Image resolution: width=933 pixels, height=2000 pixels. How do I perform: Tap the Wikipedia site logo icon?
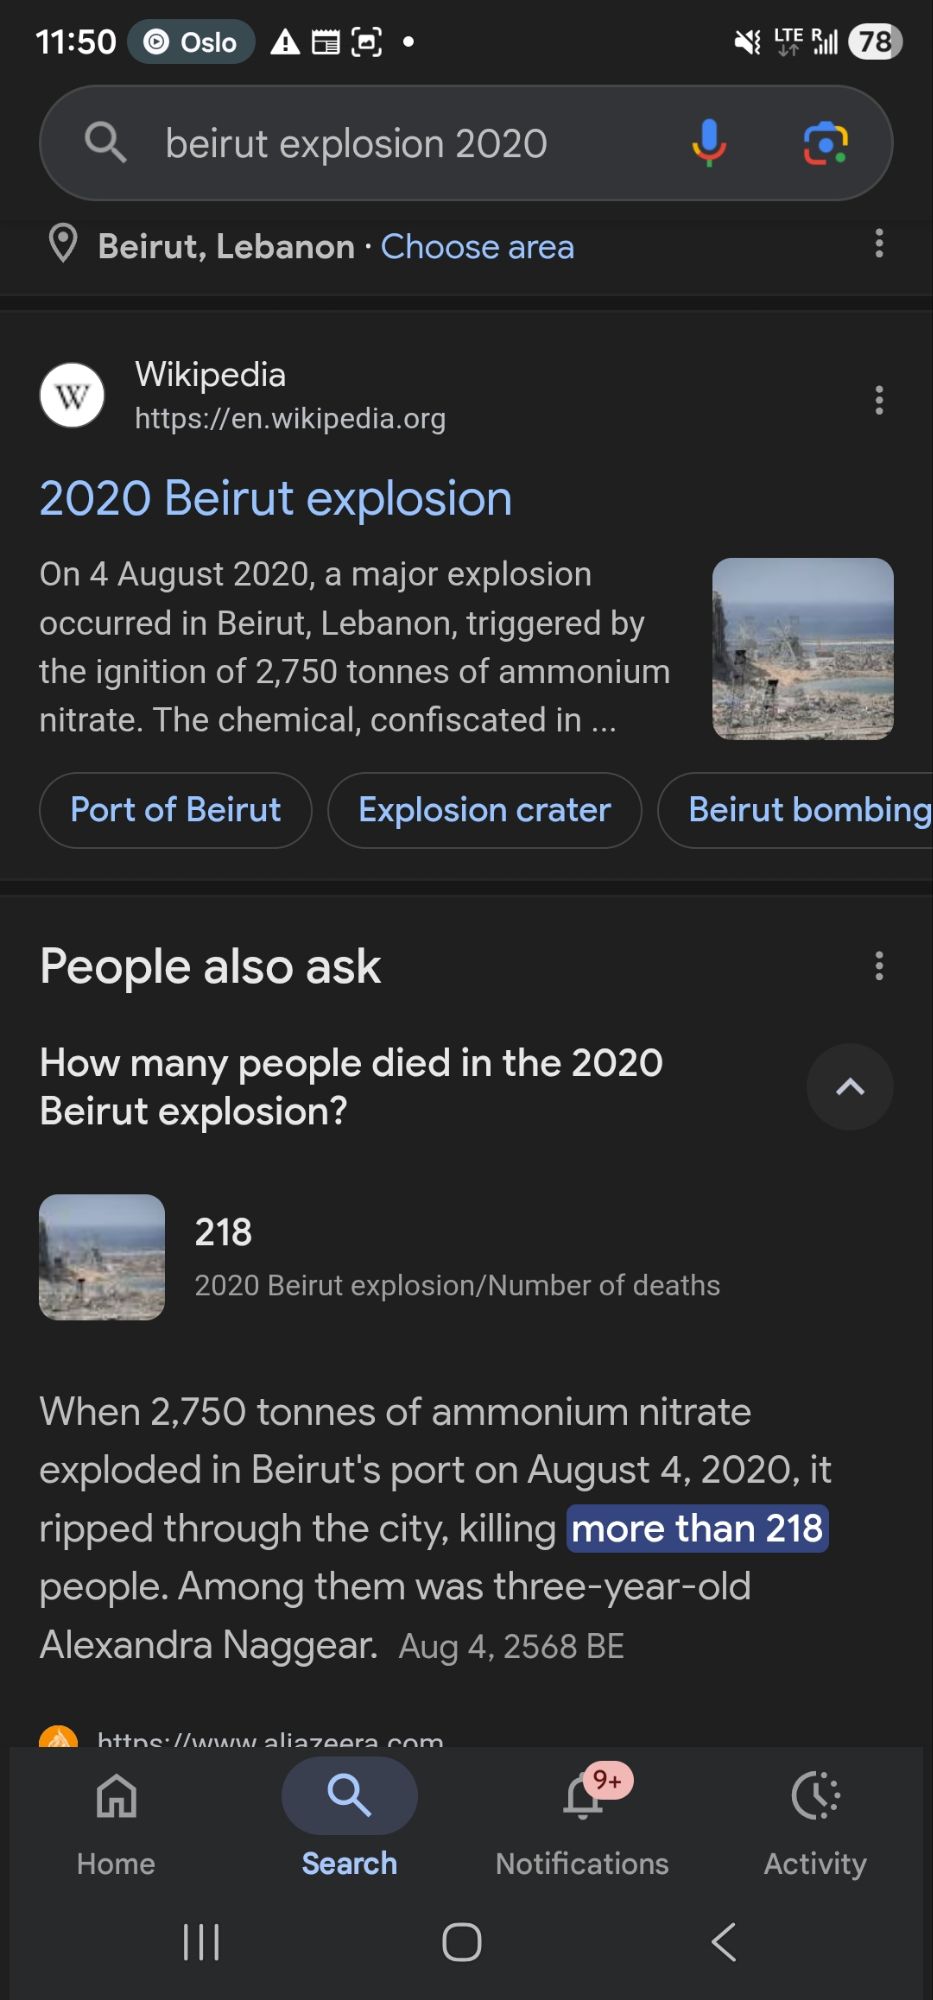[x=72, y=396]
